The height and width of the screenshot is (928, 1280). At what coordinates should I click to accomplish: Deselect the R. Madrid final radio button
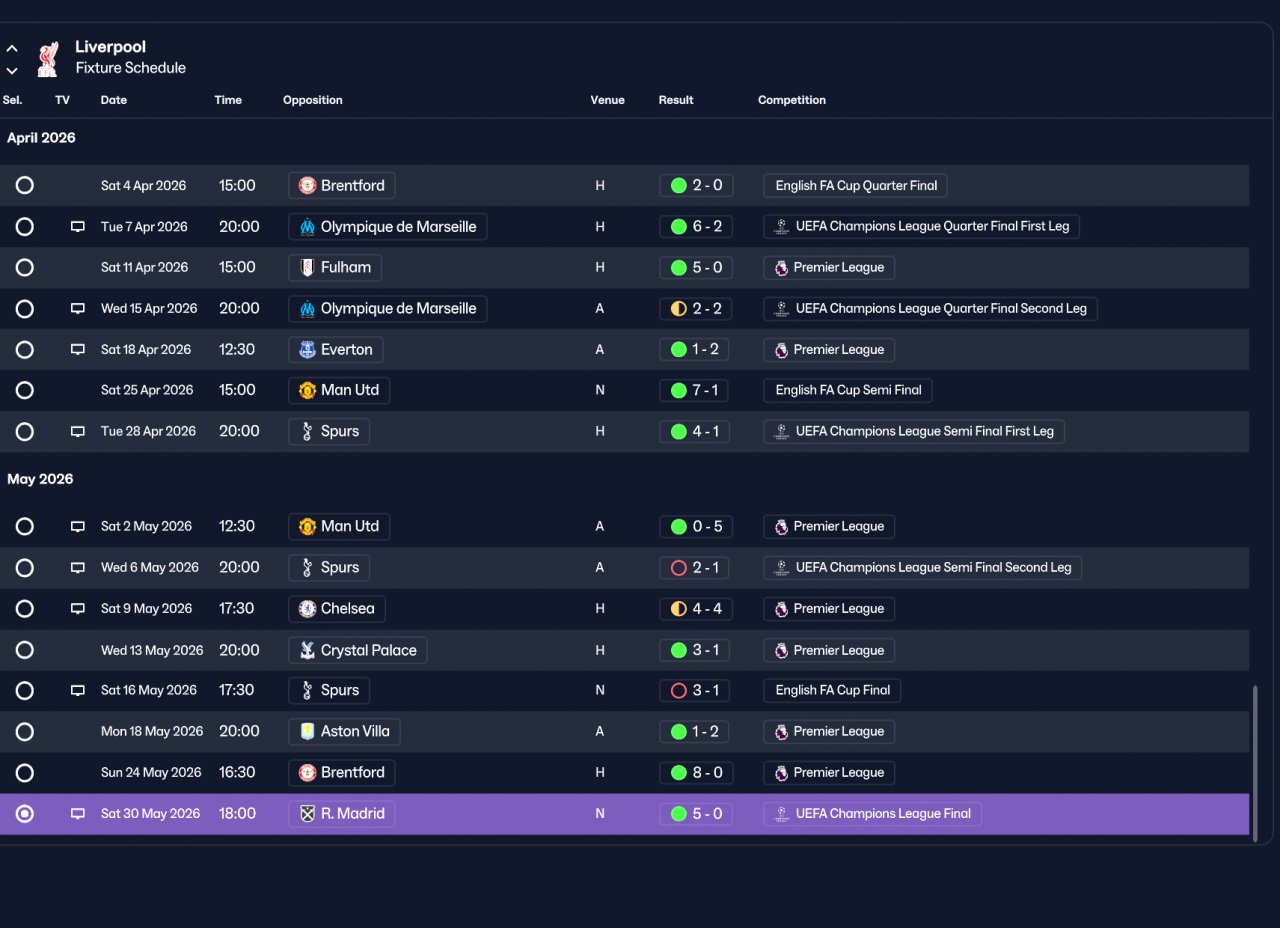(x=25, y=814)
